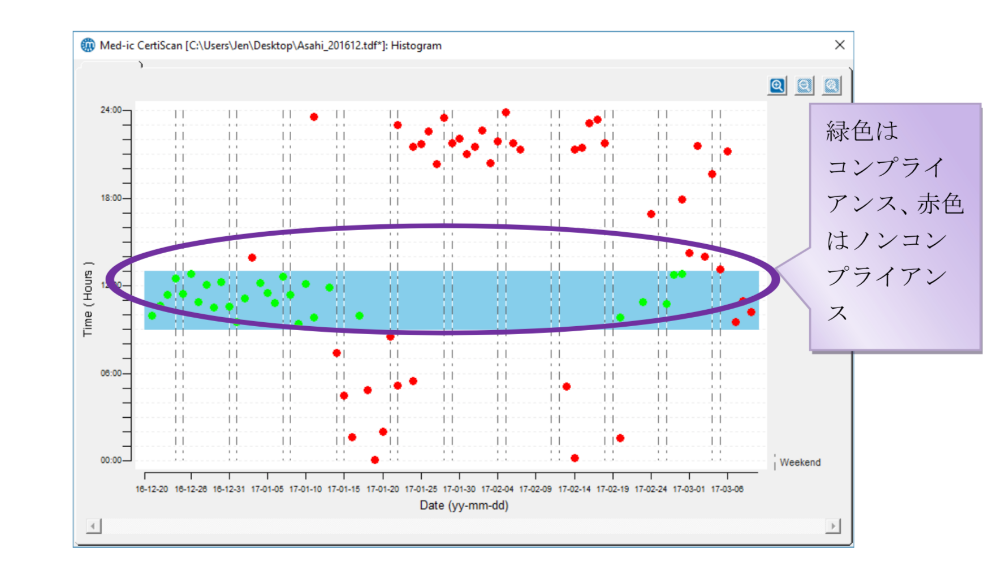Click the green dot in blue band near 17-02-19

[620, 317]
